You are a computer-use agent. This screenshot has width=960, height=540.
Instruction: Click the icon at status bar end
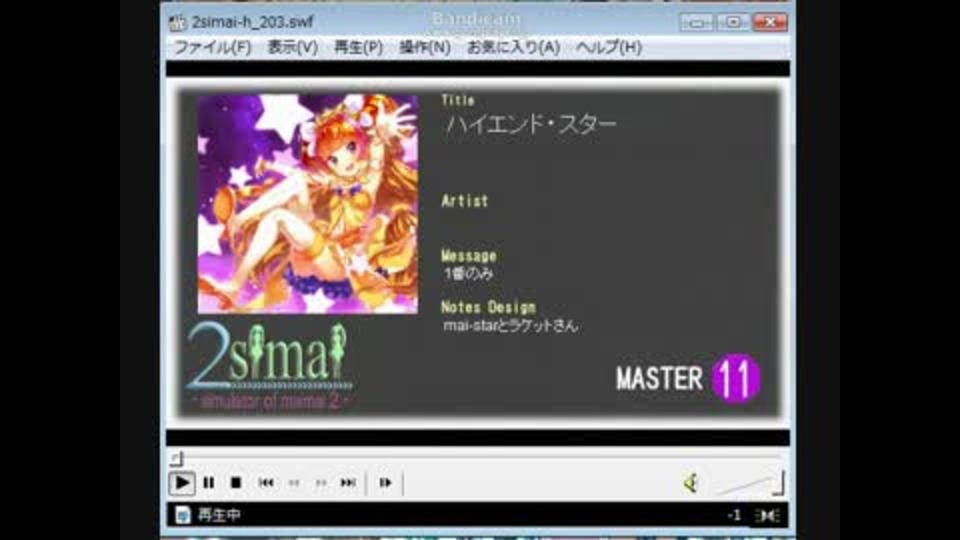pyautogui.click(x=767, y=516)
